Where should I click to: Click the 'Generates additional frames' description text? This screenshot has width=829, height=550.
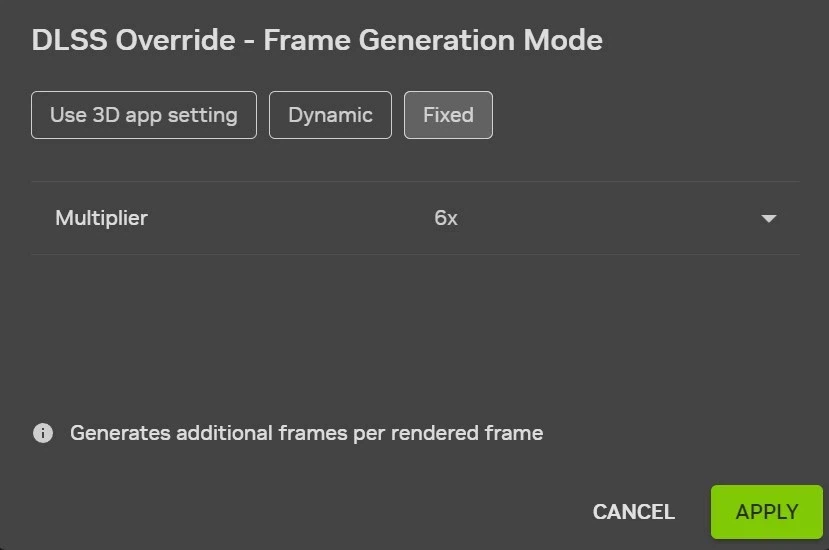coord(306,433)
